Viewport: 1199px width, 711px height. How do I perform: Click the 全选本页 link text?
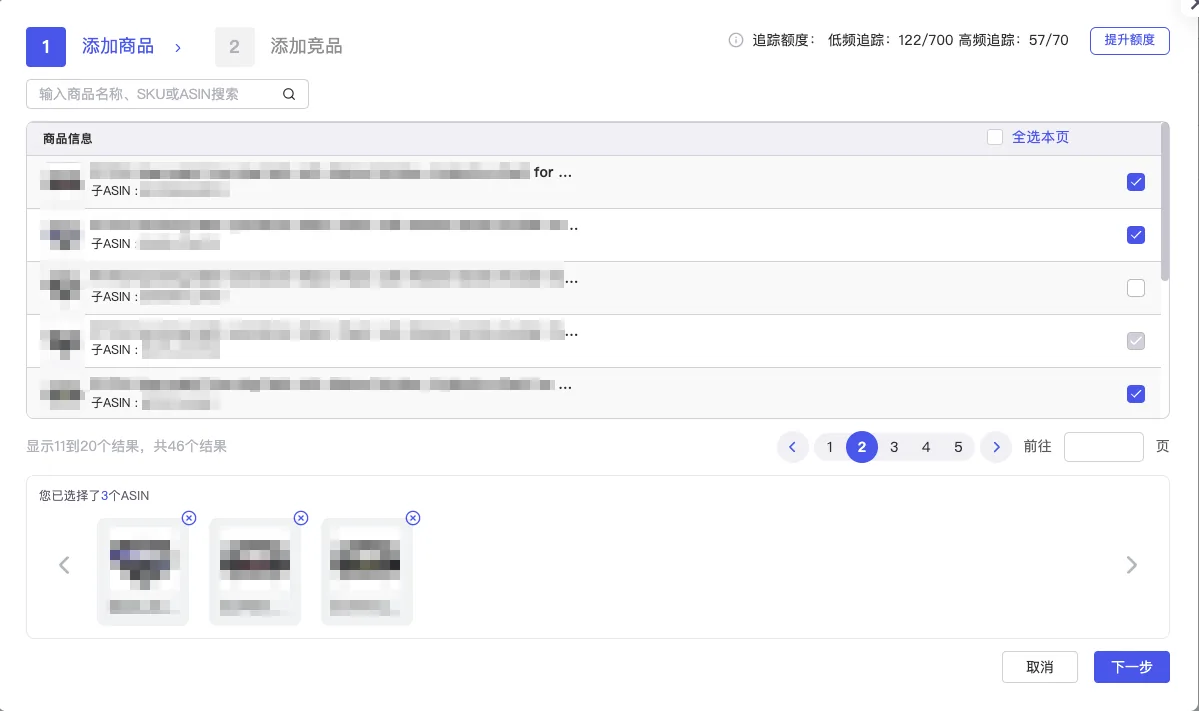1041,138
